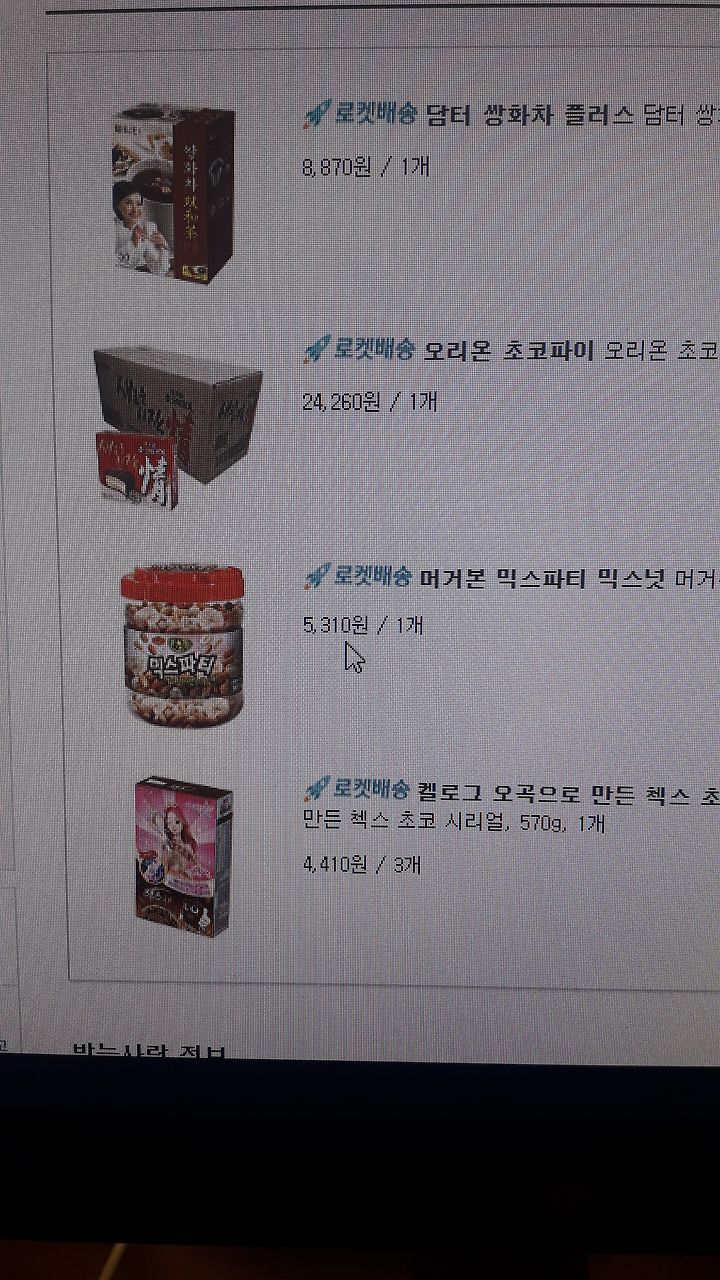Click the 4,410원 / 3개 price text

pos(361,863)
